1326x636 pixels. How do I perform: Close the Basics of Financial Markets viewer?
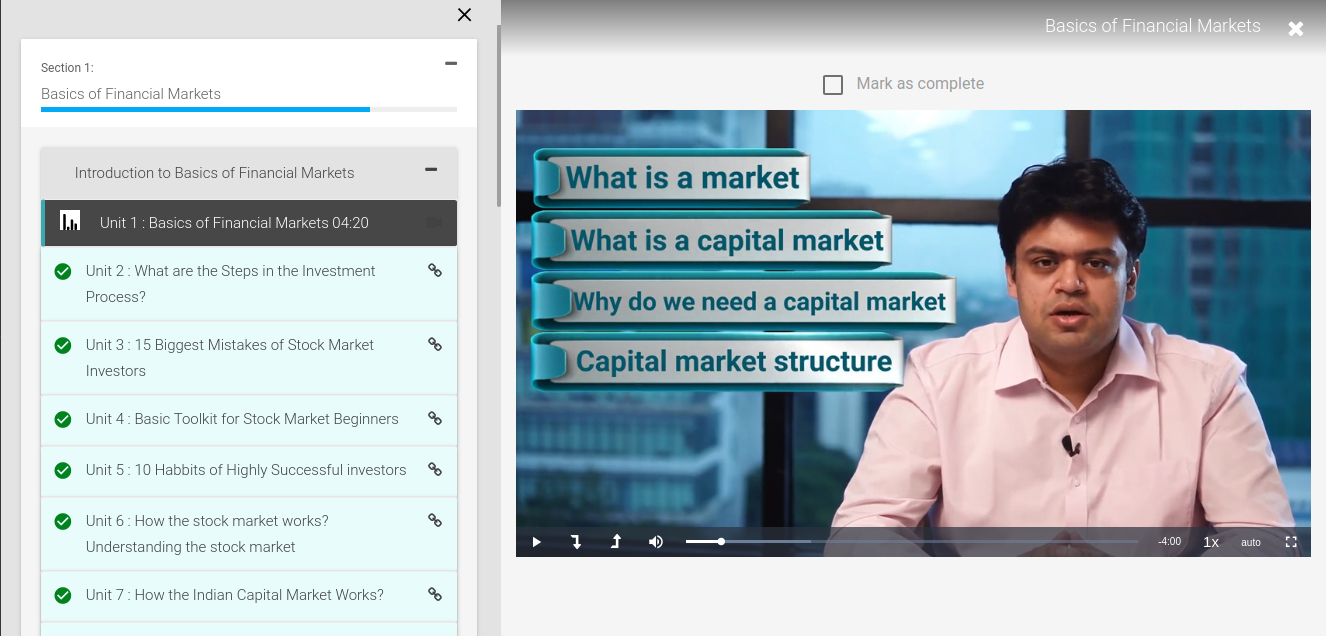(x=1296, y=28)
